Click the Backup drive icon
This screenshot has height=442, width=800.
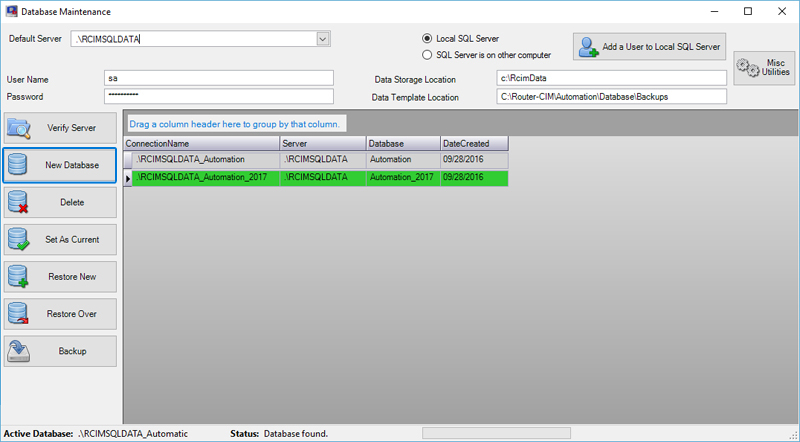[19, 351]
